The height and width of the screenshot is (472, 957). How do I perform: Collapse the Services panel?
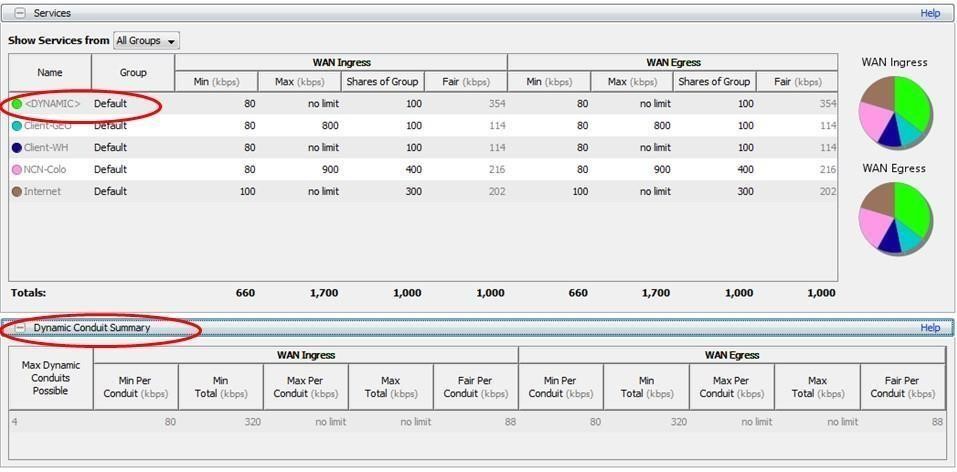pyautogui.click(x=20, y=13)
